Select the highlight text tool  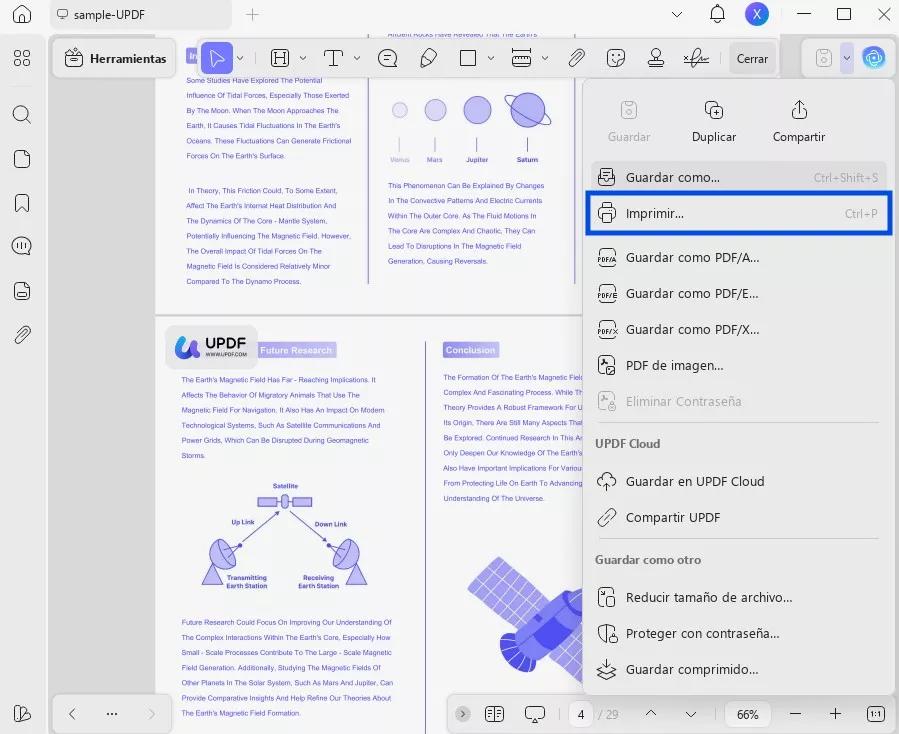click(x=280, y=58)
